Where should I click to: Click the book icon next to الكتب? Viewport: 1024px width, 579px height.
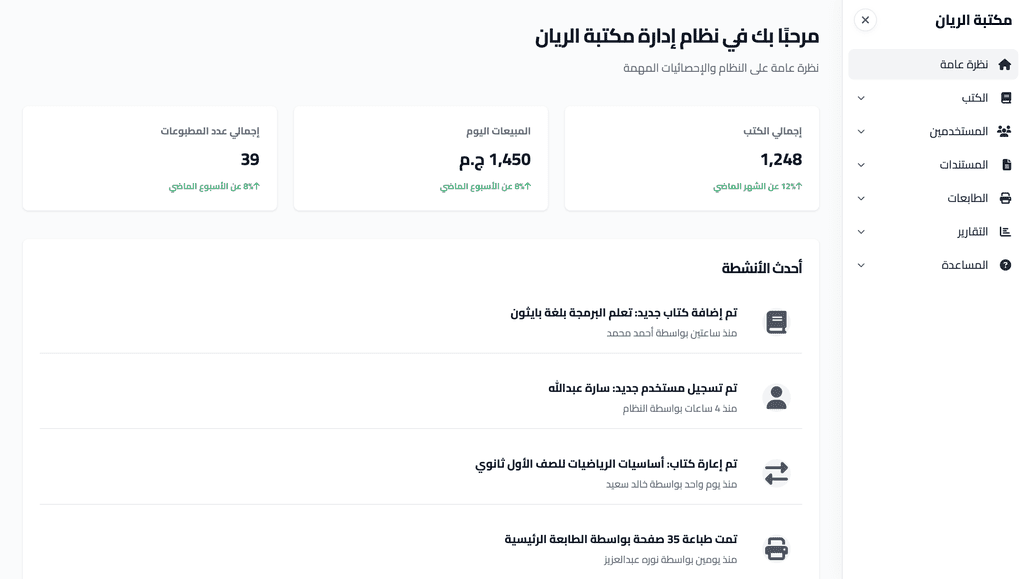1006,98
